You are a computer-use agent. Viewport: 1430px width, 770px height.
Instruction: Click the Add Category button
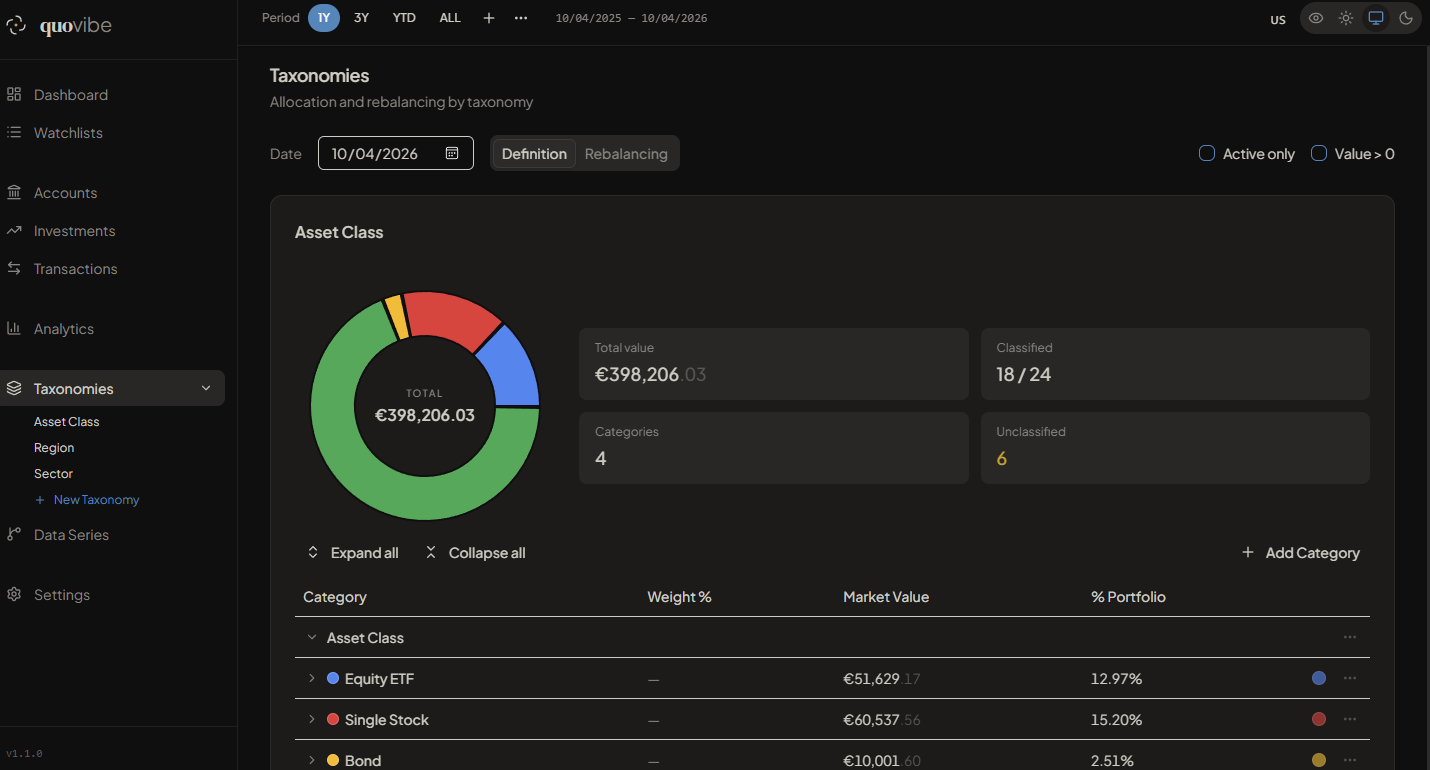(1301, 553)
